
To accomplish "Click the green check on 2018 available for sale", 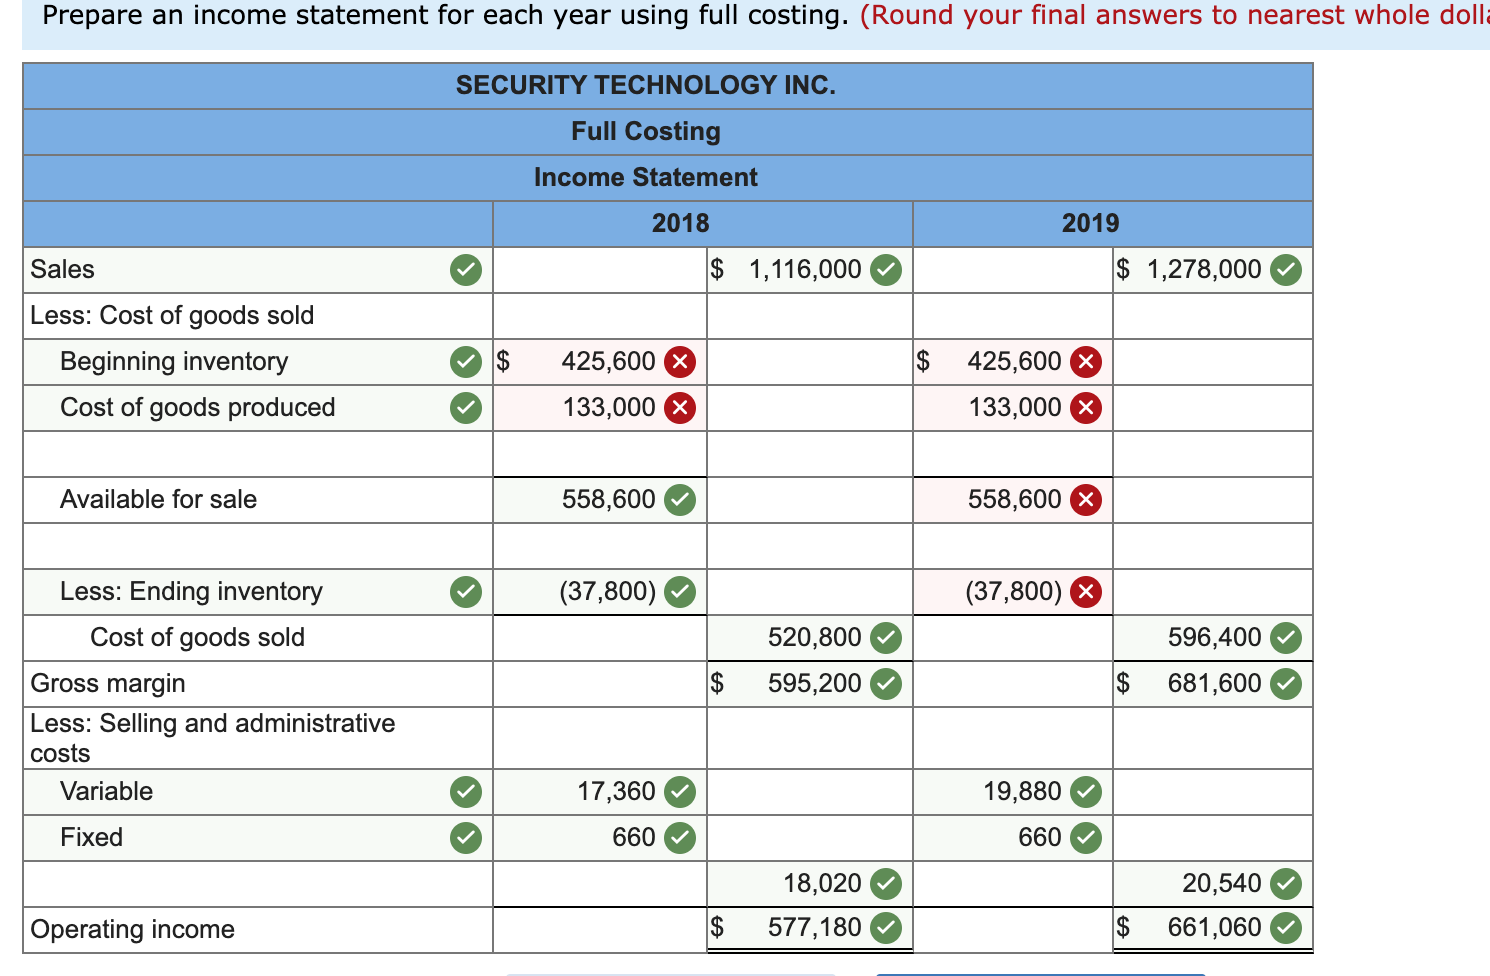I will coord(680,499).
